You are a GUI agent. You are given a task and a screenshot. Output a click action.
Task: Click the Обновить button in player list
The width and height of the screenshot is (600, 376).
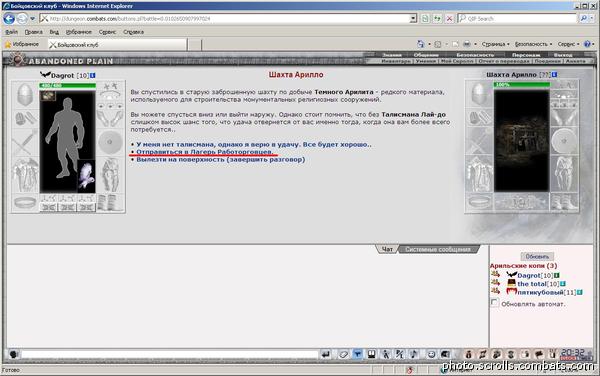click(x=537, y=256)
